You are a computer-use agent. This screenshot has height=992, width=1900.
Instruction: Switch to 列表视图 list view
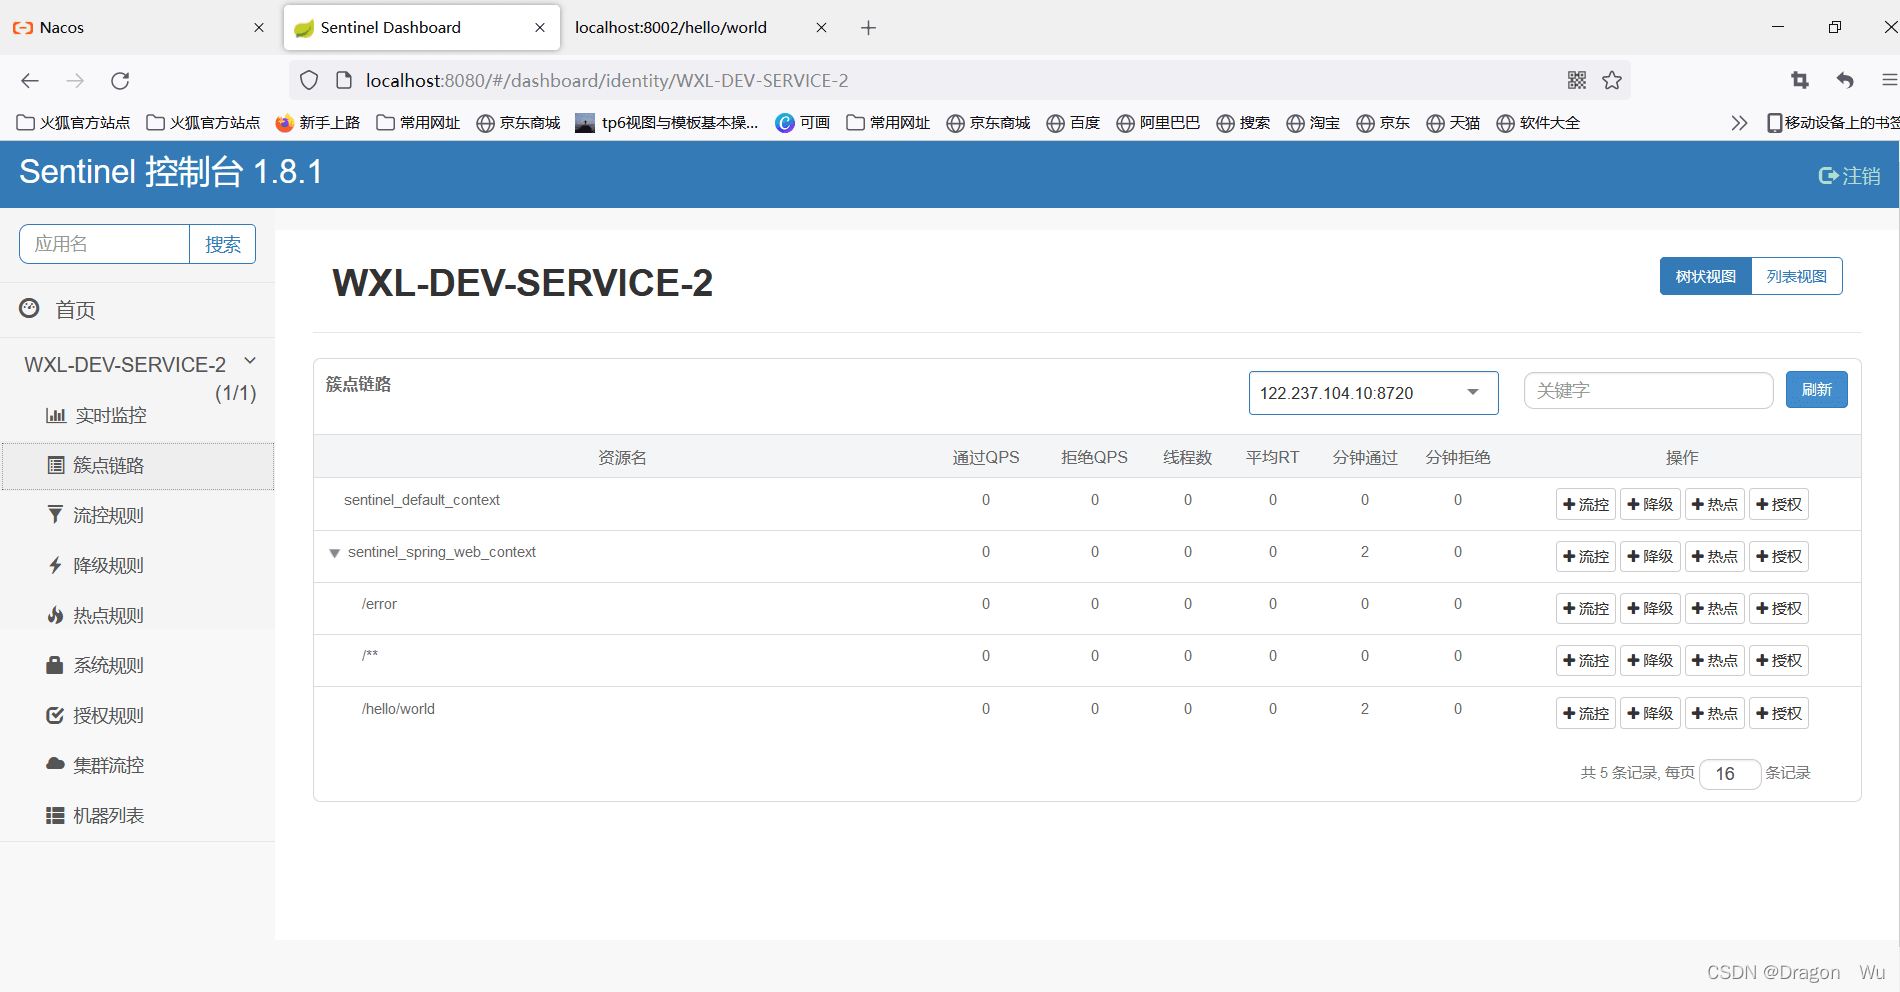(1796, 276)
